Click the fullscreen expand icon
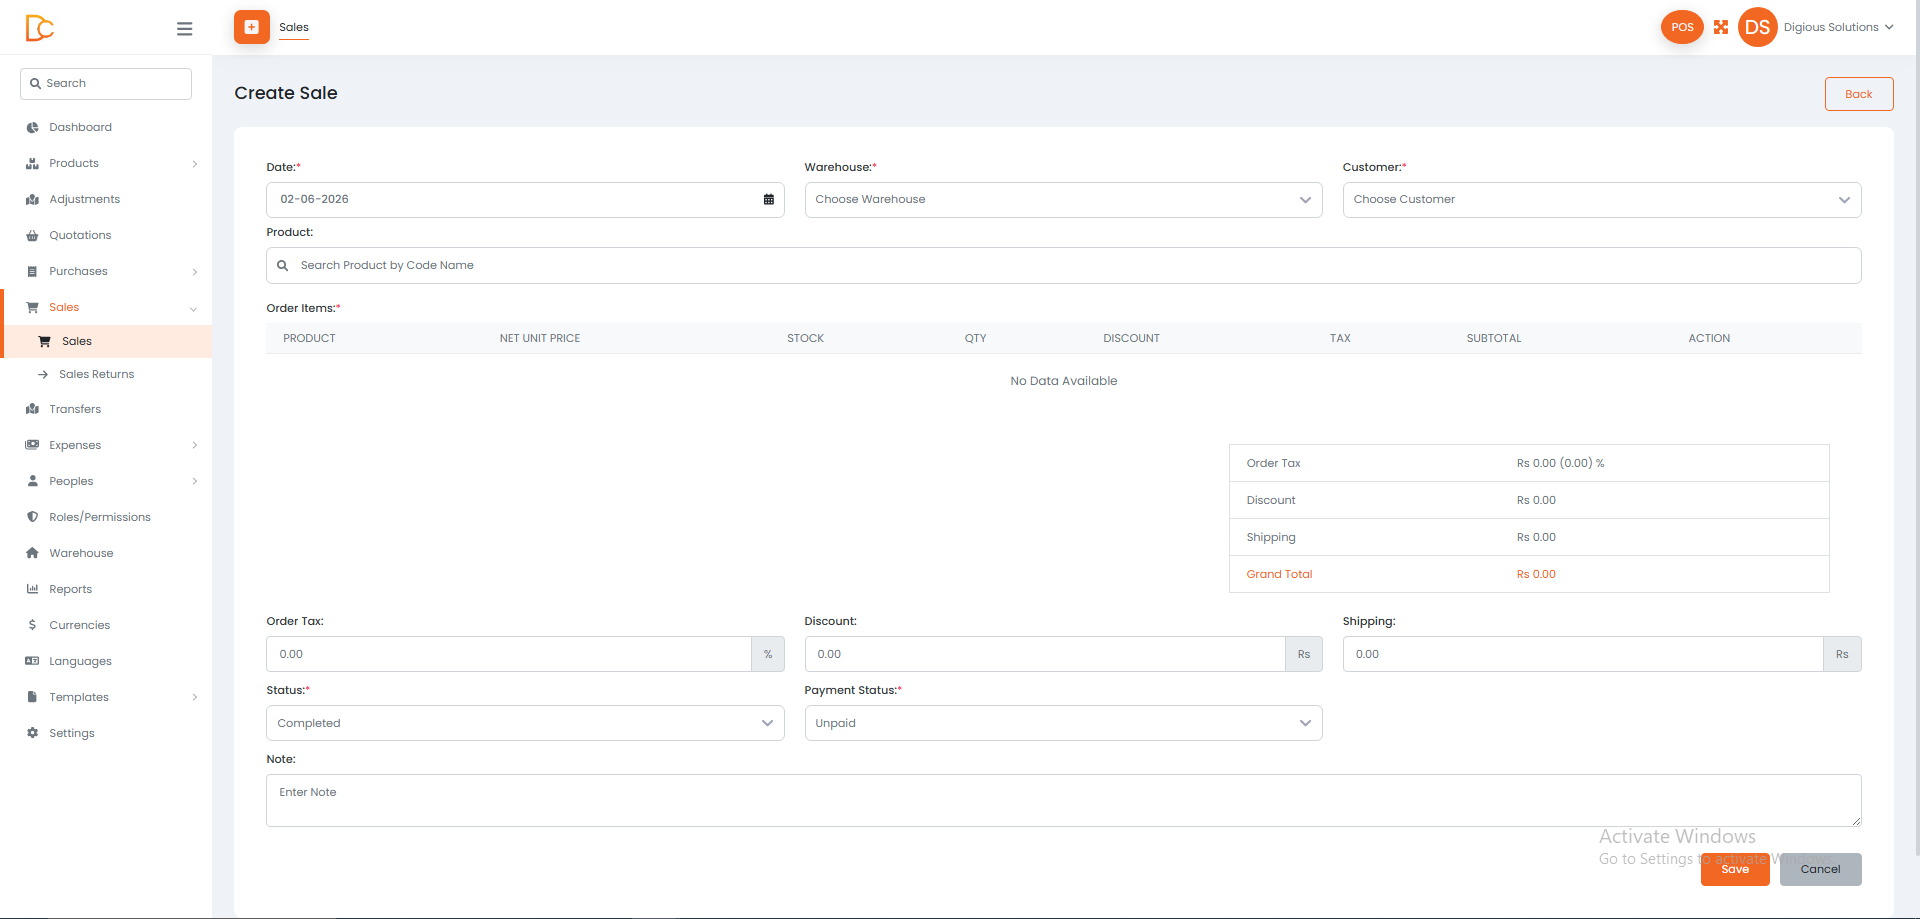Viewport: 1920px width, 919px height. pos(1721,27)
